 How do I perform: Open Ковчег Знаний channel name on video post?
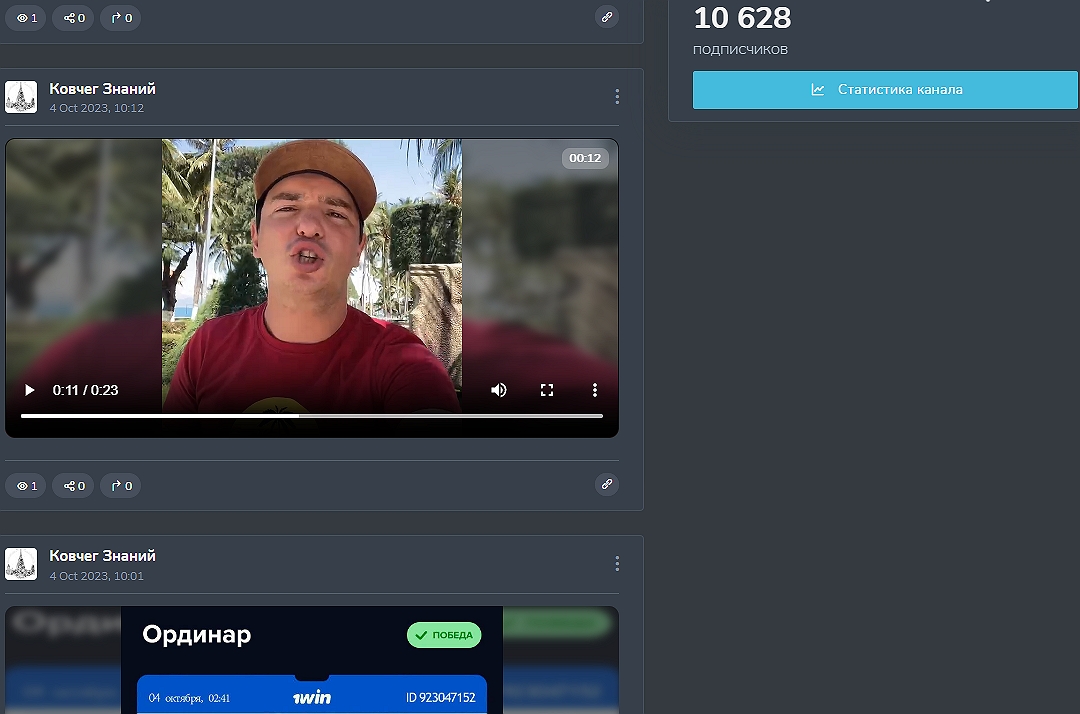102,89
